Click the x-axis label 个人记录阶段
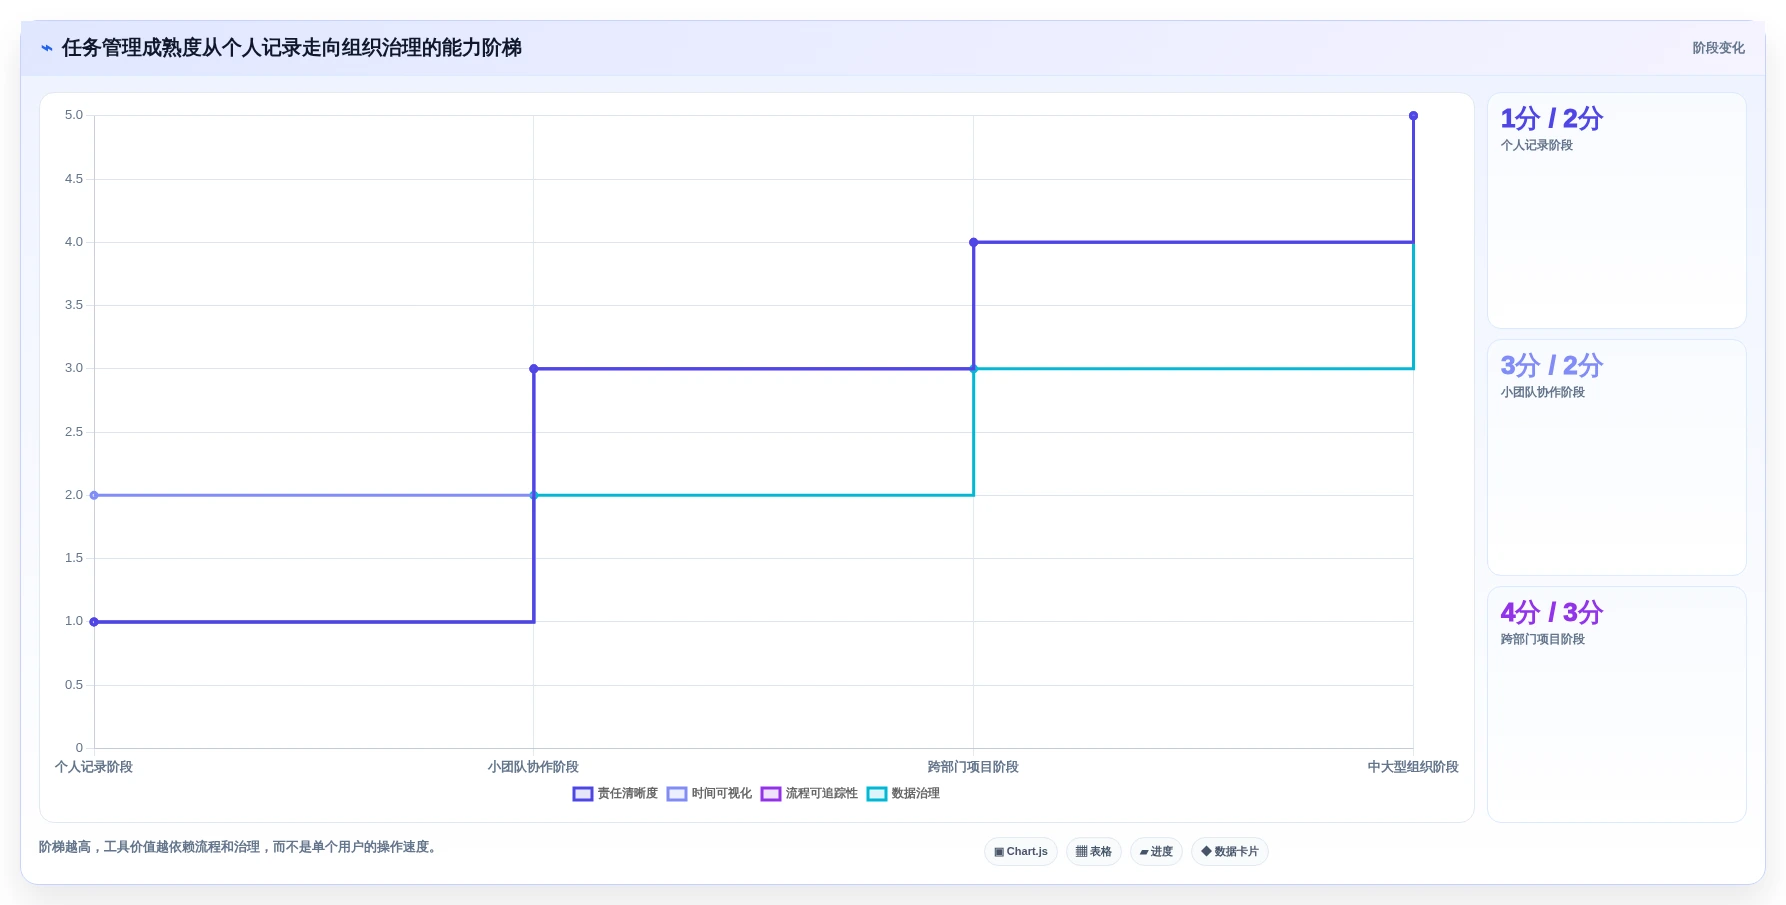 (x=94, y=767)
